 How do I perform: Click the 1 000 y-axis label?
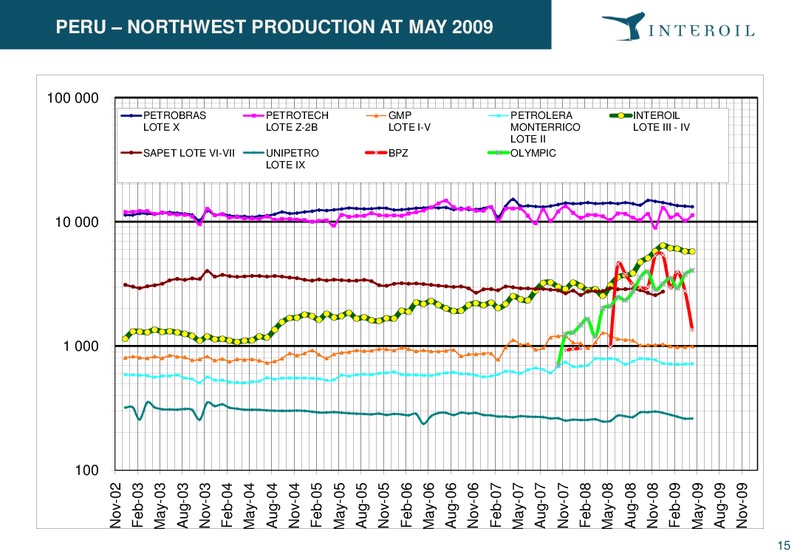point(81,346)
